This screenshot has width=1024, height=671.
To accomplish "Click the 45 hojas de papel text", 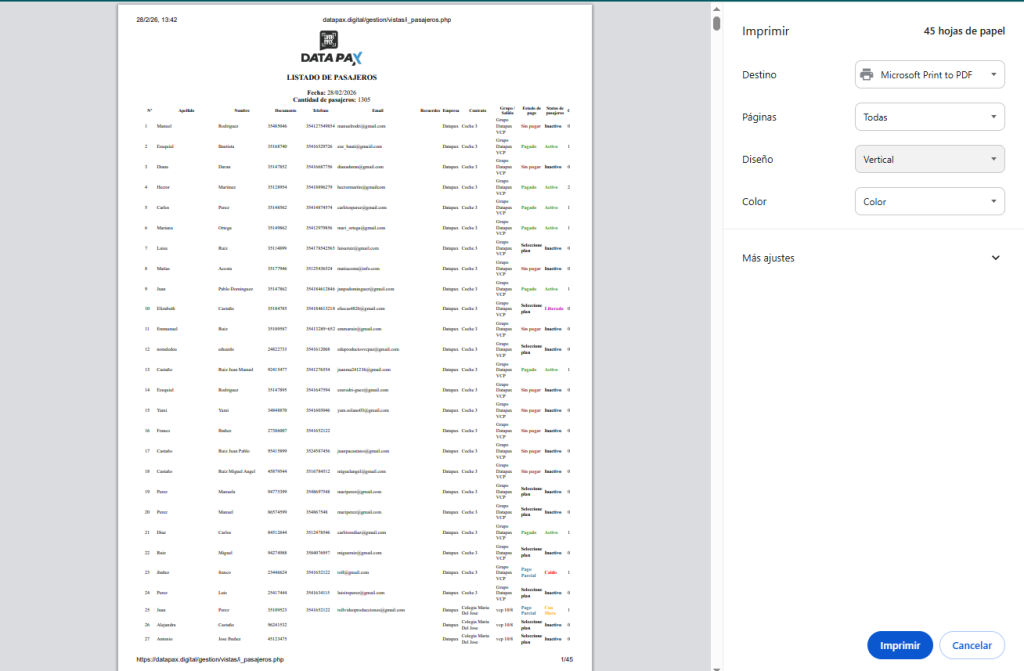I will click(964, 31).
